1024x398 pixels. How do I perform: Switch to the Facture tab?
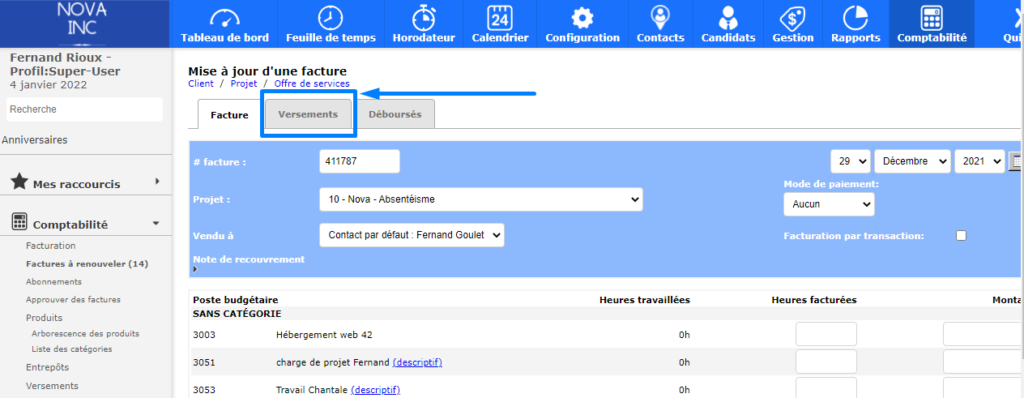tap(229, 115)
